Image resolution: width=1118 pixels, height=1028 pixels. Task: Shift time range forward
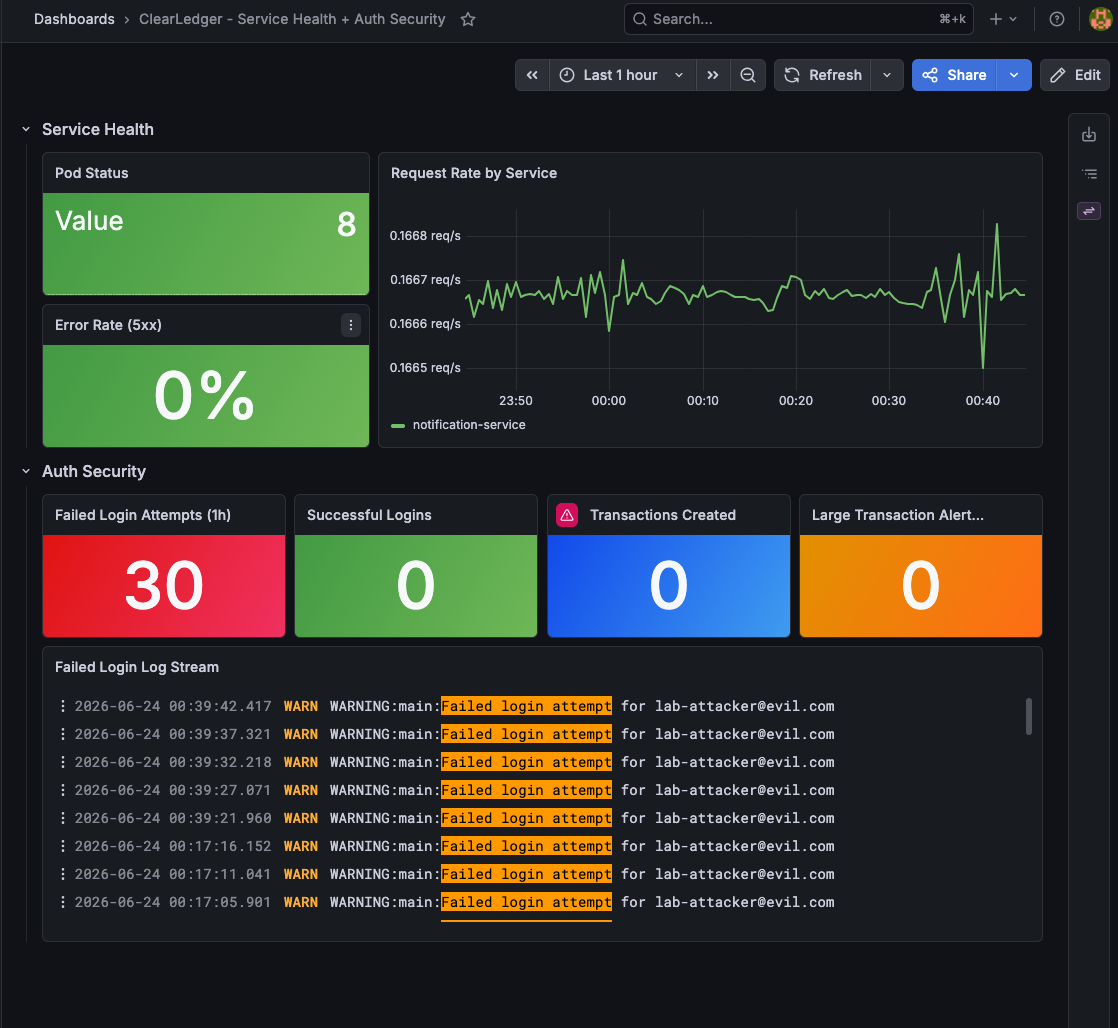pyautogui.click(x=712, y=75)
